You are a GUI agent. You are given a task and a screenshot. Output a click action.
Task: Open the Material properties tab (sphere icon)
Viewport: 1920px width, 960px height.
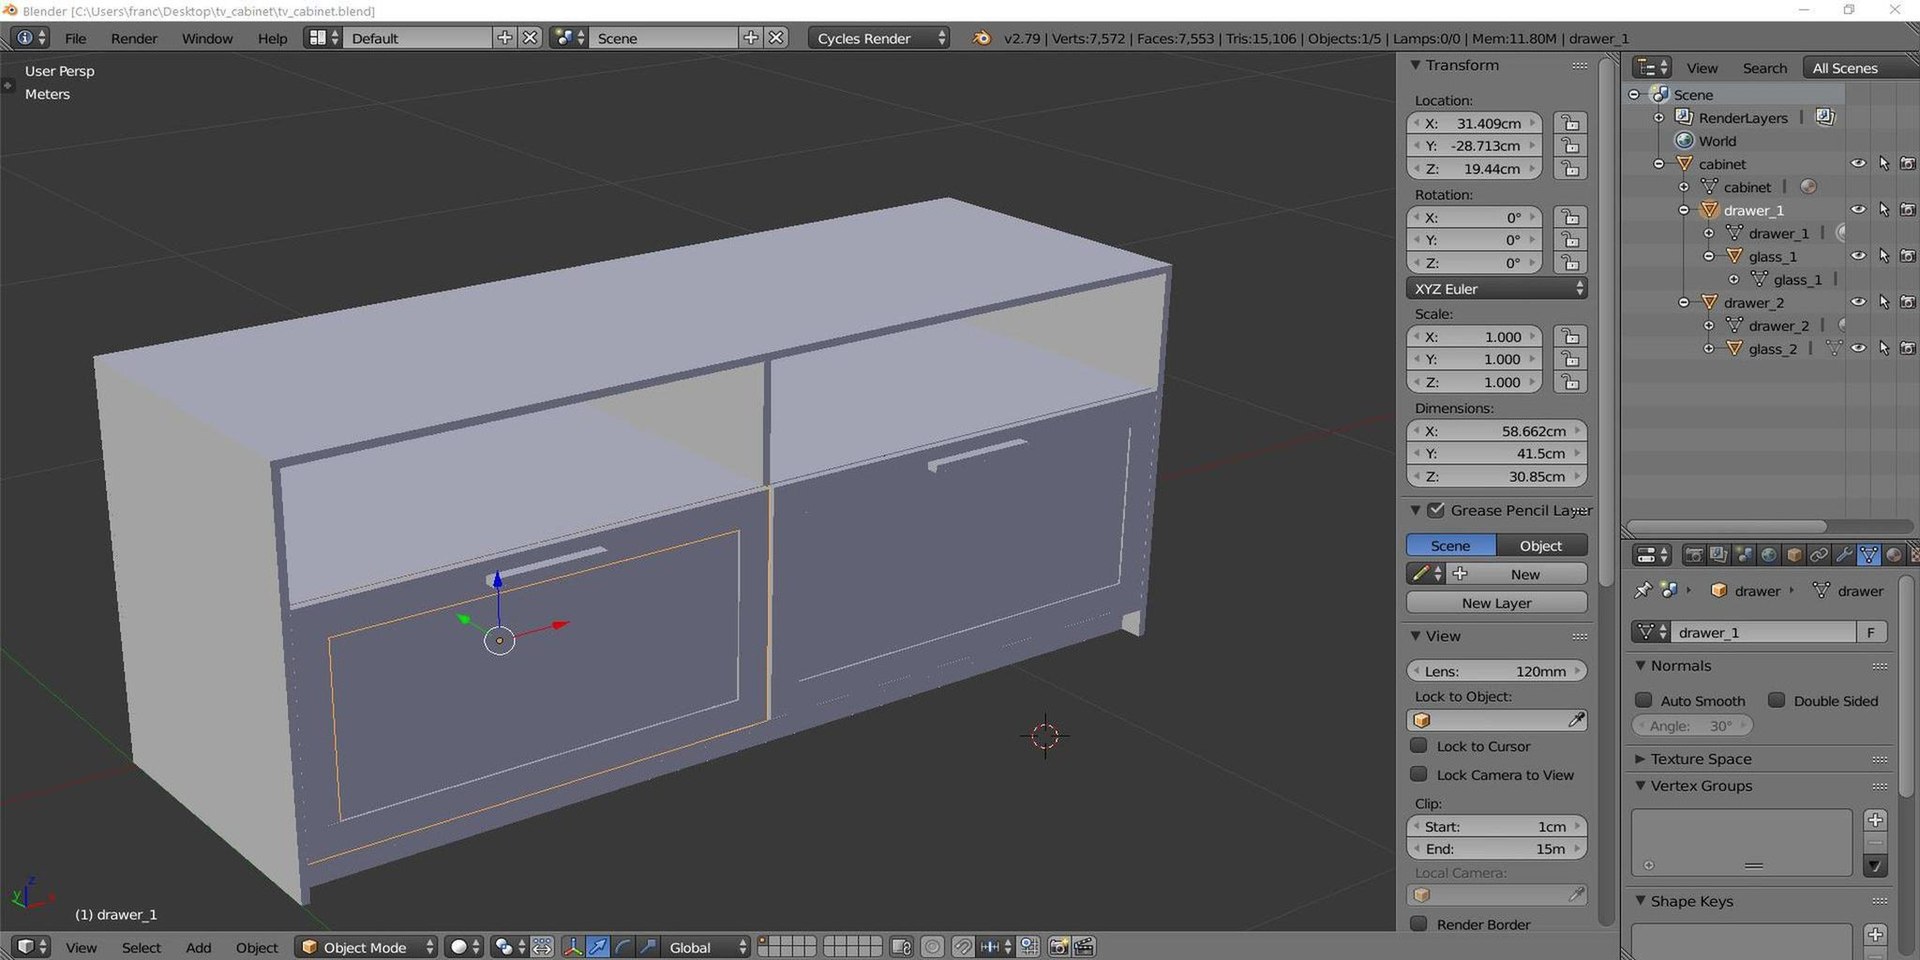[x=1894, y=555]
